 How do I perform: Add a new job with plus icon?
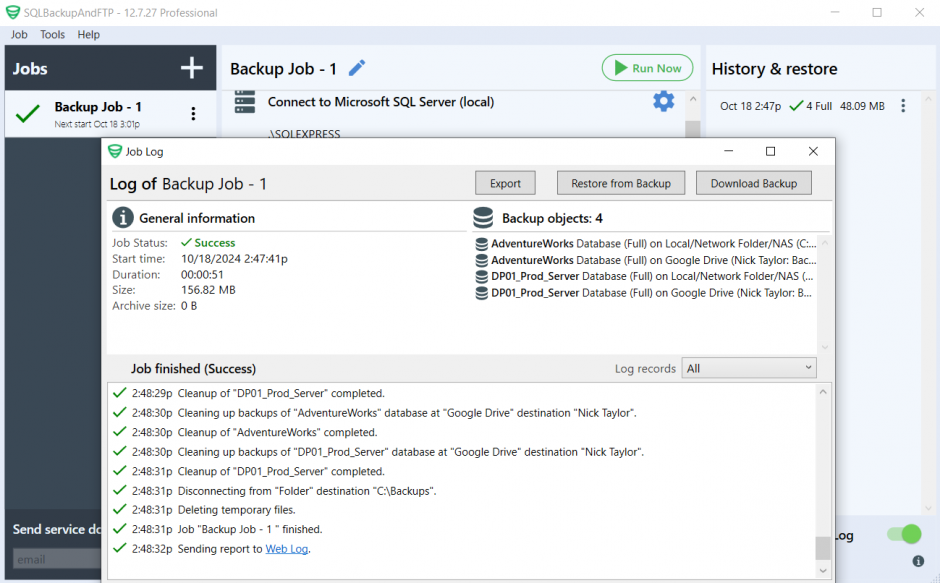(x=192, y=68)
